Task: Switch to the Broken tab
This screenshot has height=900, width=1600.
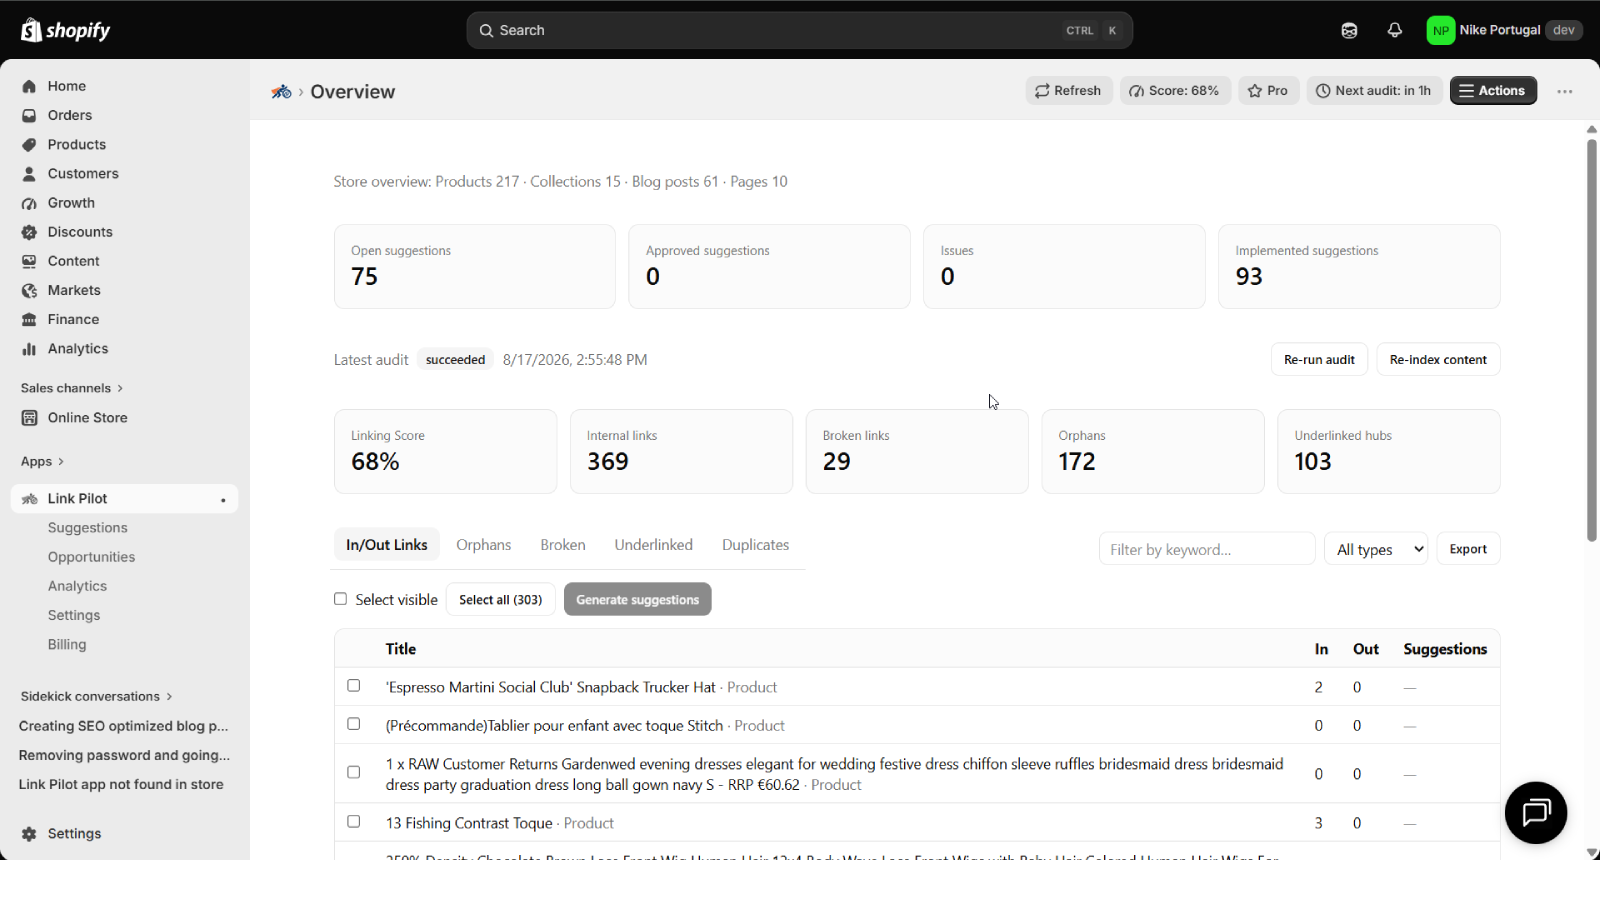Action: pyautogui.click(x=563, y=545)
